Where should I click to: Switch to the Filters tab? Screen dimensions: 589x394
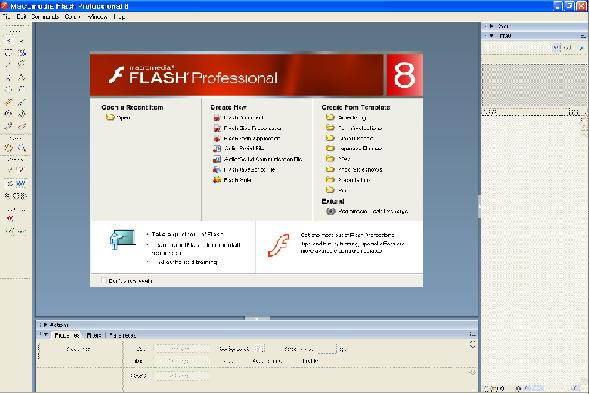coord(94,335)
